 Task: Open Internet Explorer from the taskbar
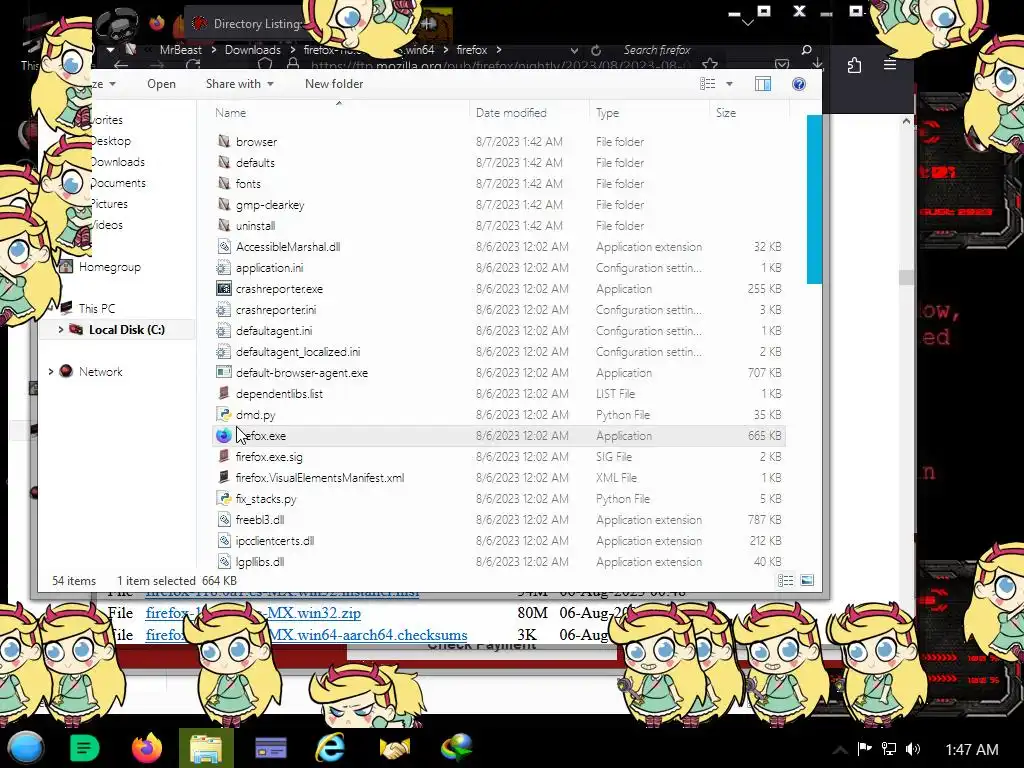pyautogui.click(x=330, y=748)
